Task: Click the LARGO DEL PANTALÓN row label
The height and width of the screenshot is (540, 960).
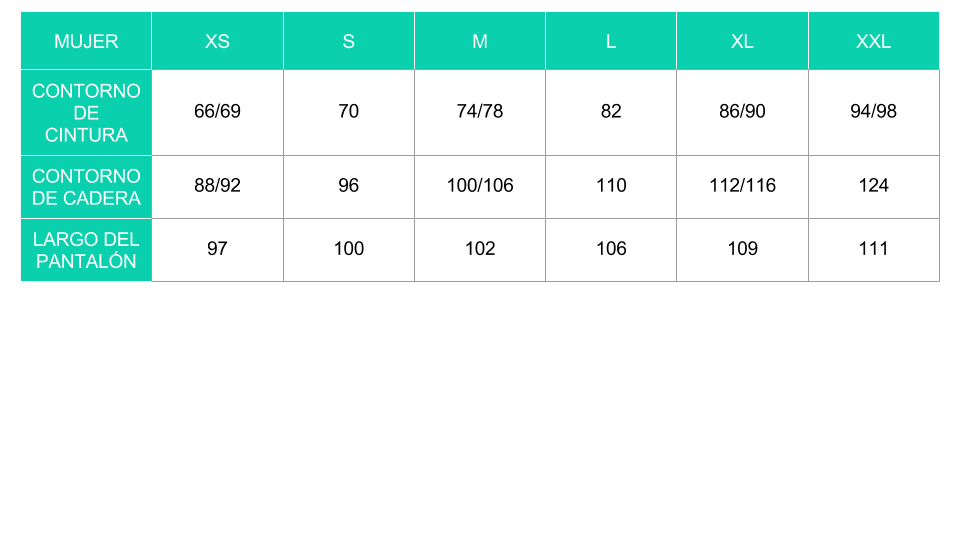Action: (x=86, y=250)
